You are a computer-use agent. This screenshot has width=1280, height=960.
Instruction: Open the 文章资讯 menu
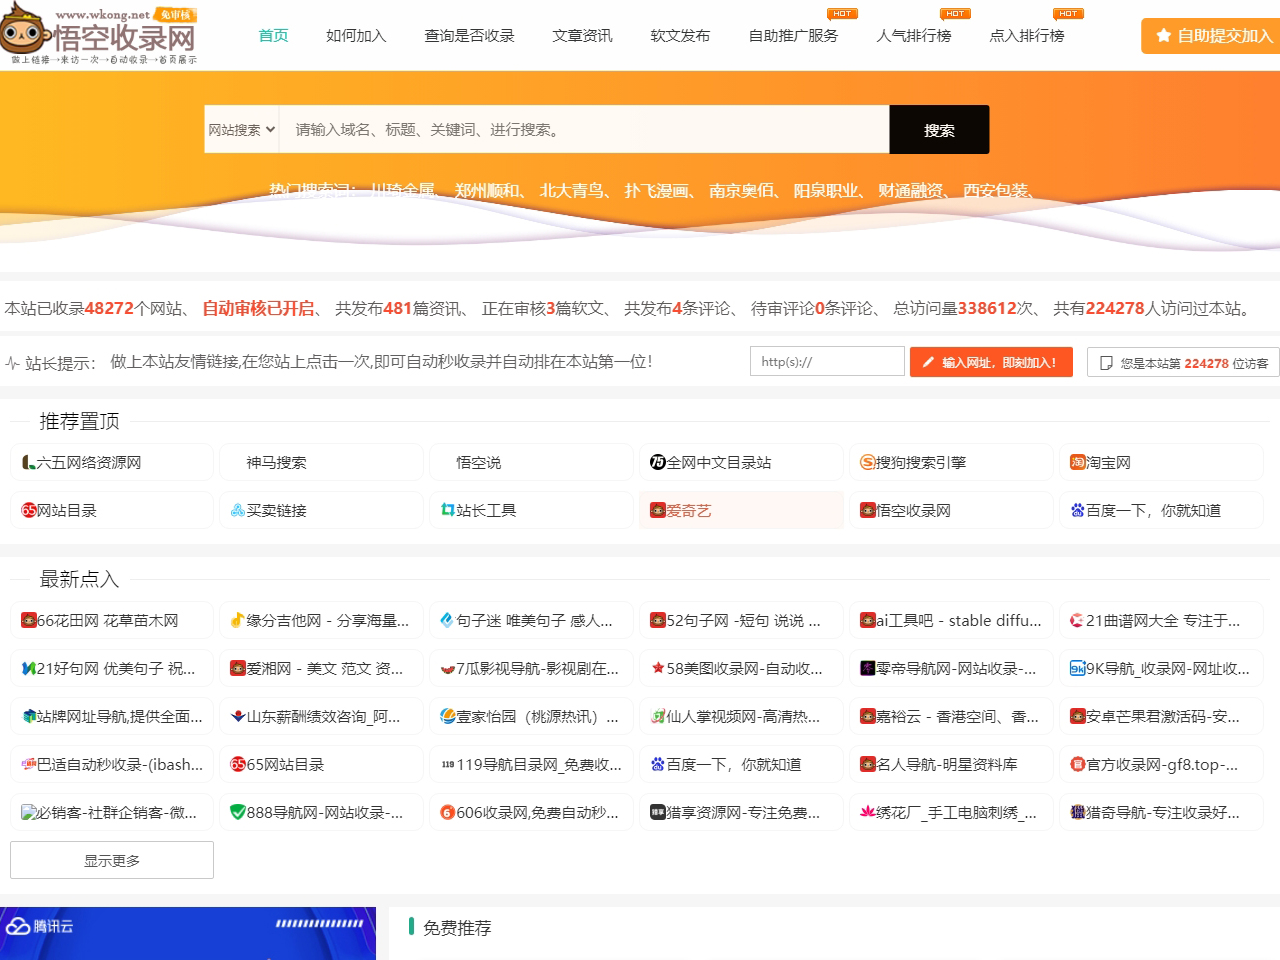click(x=581, y=34)
